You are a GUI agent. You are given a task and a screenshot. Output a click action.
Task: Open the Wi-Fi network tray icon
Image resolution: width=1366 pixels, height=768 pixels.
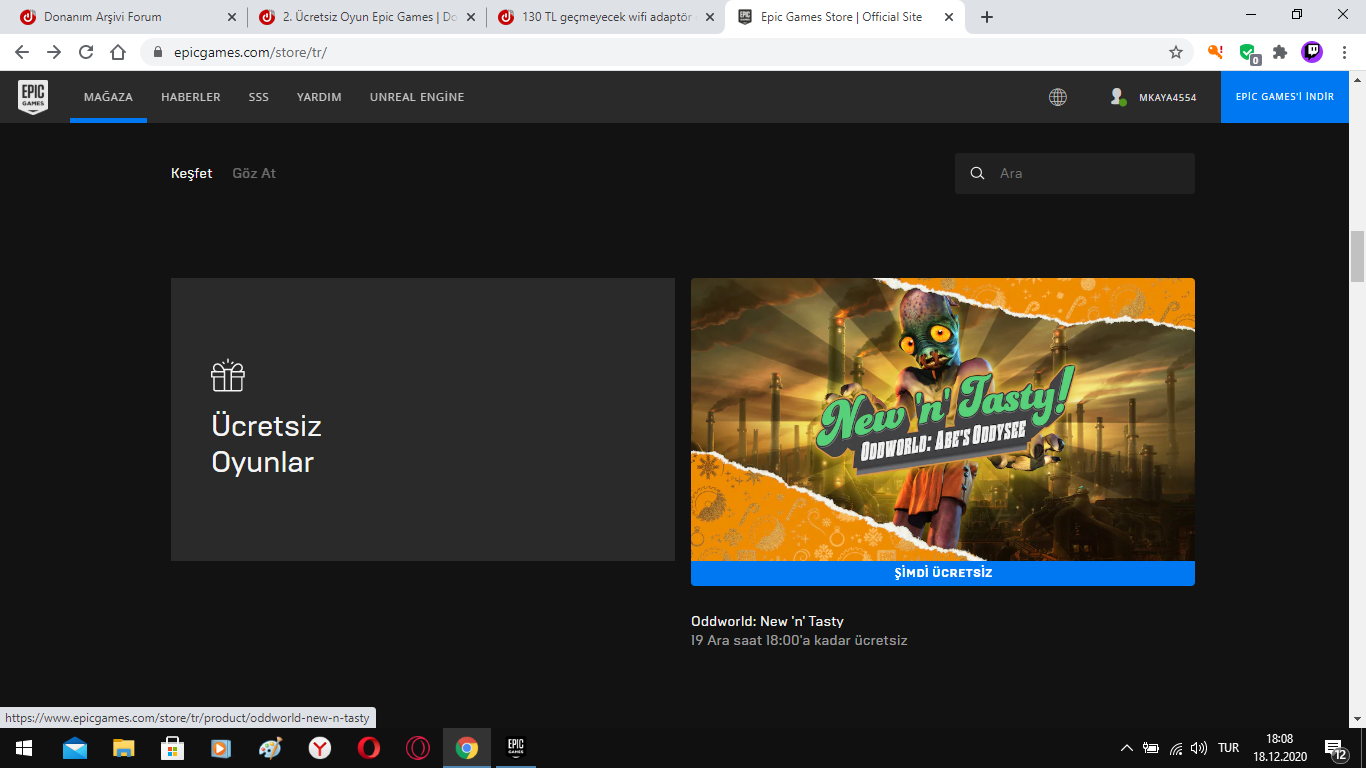(1176, 748)
